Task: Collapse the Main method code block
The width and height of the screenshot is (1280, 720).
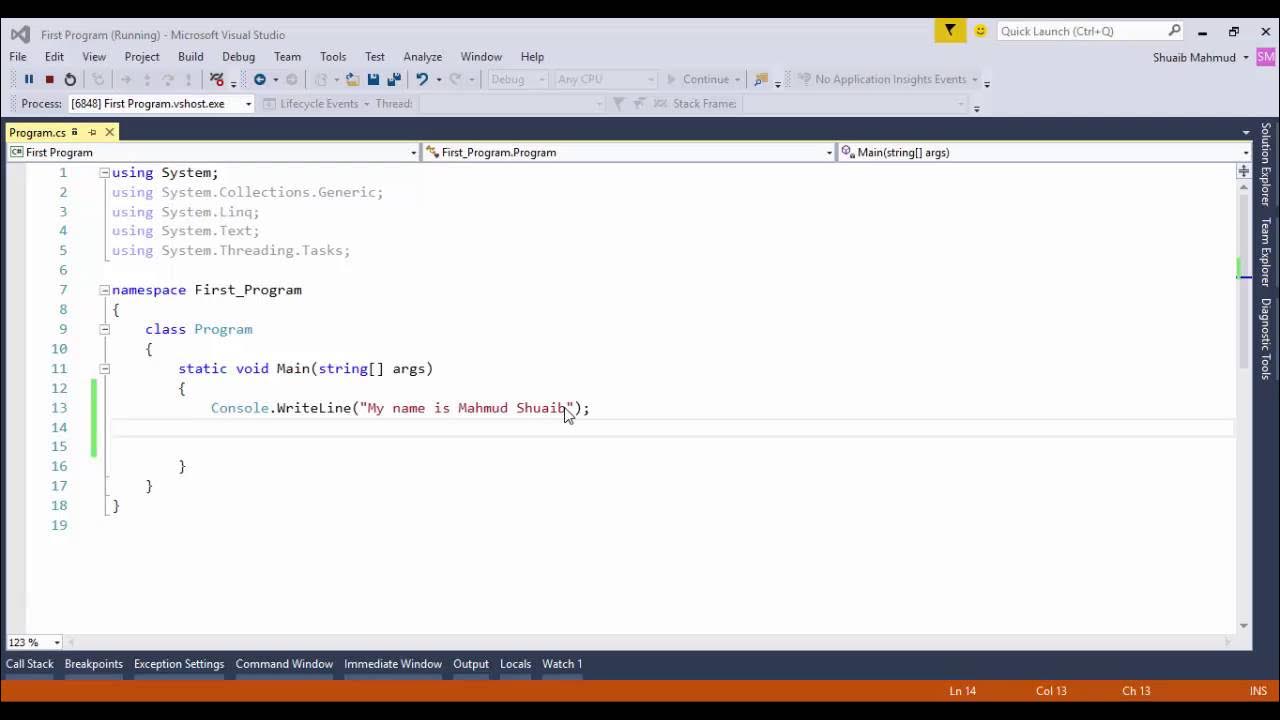Action: [x=105, y=368]
